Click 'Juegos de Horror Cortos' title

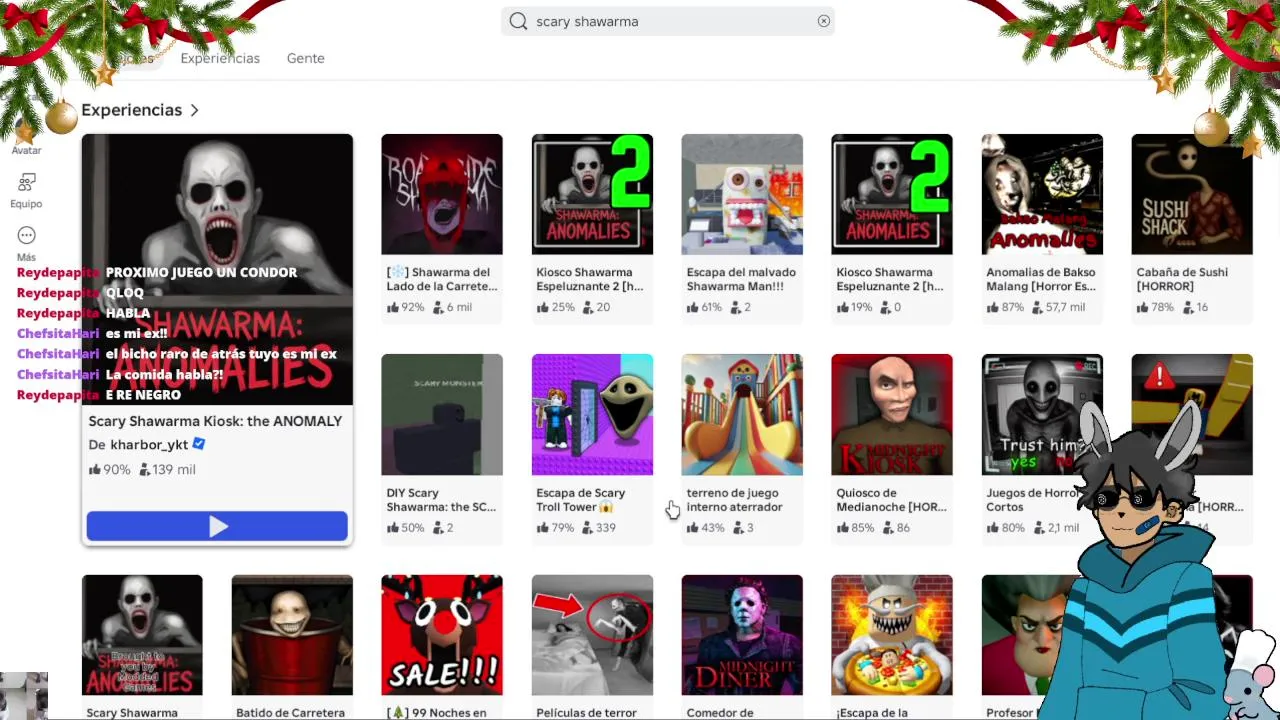point(1031,500)
